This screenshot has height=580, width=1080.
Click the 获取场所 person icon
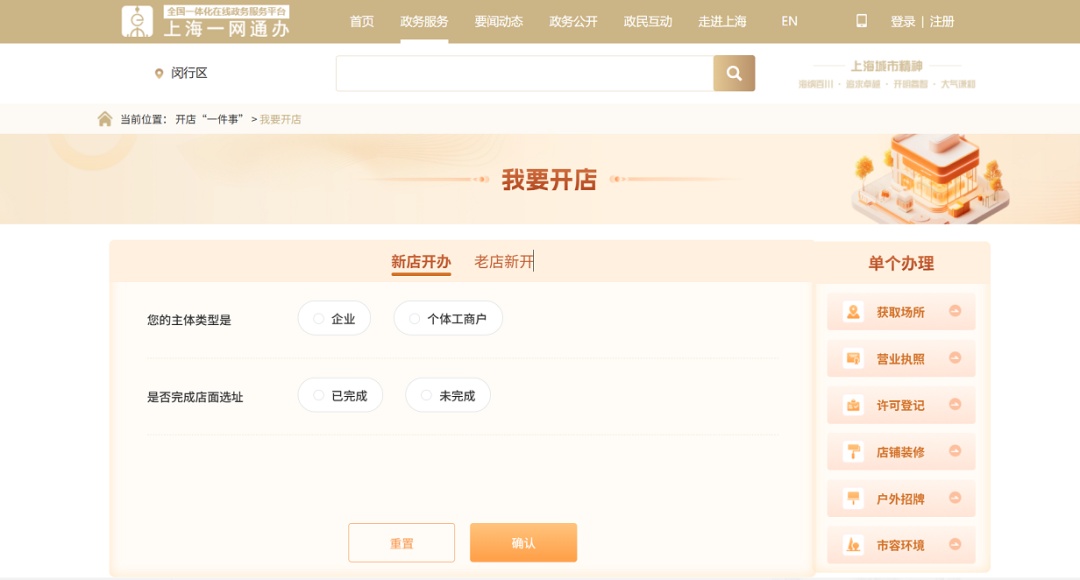[x=853, y=312]
